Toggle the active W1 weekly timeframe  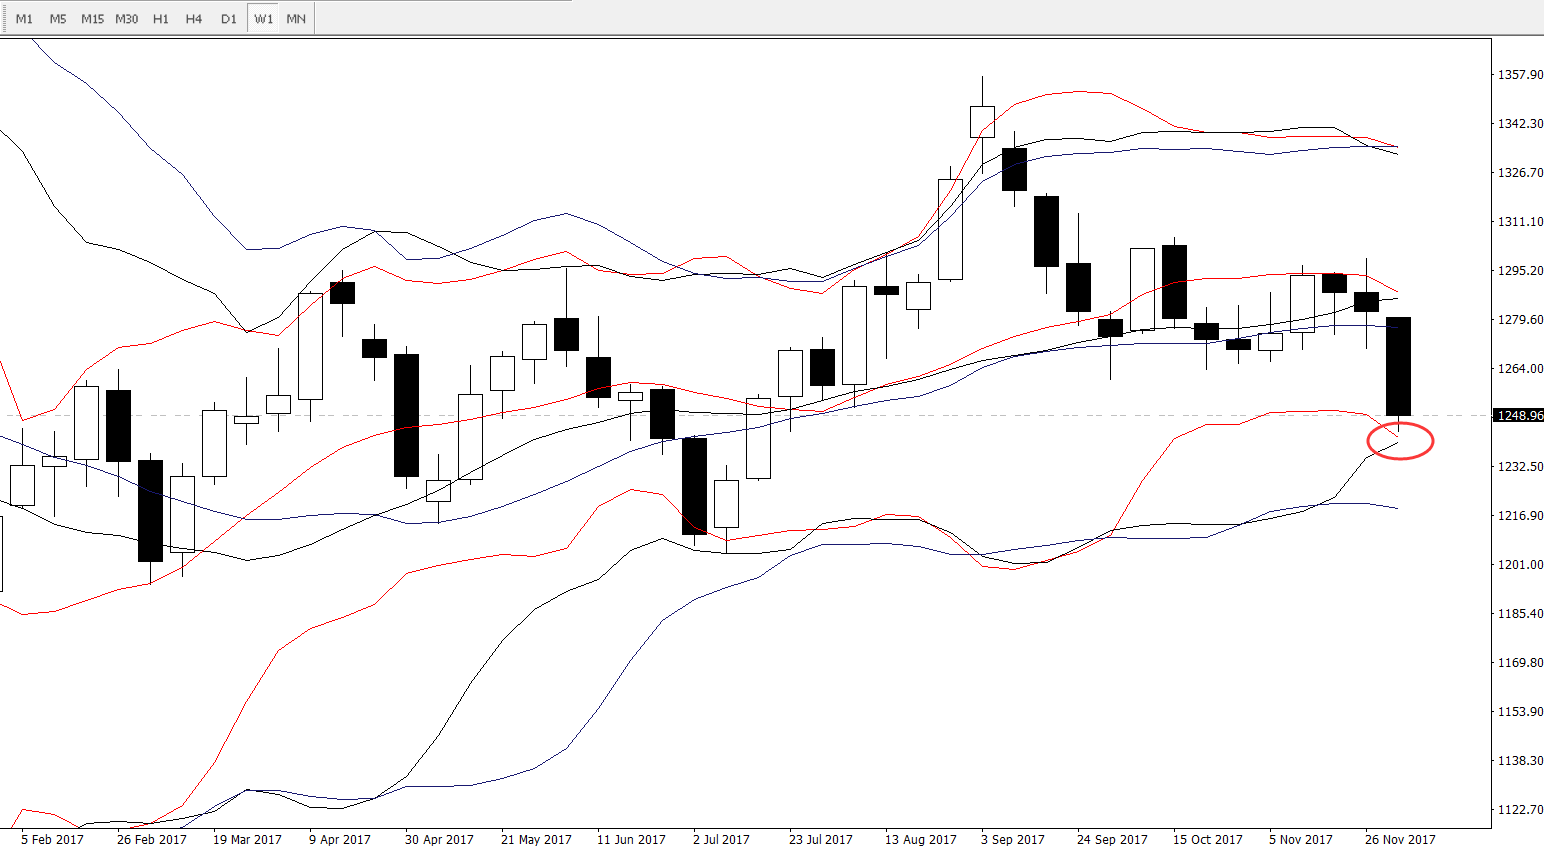pyautogui.click(x=263, y=19)
